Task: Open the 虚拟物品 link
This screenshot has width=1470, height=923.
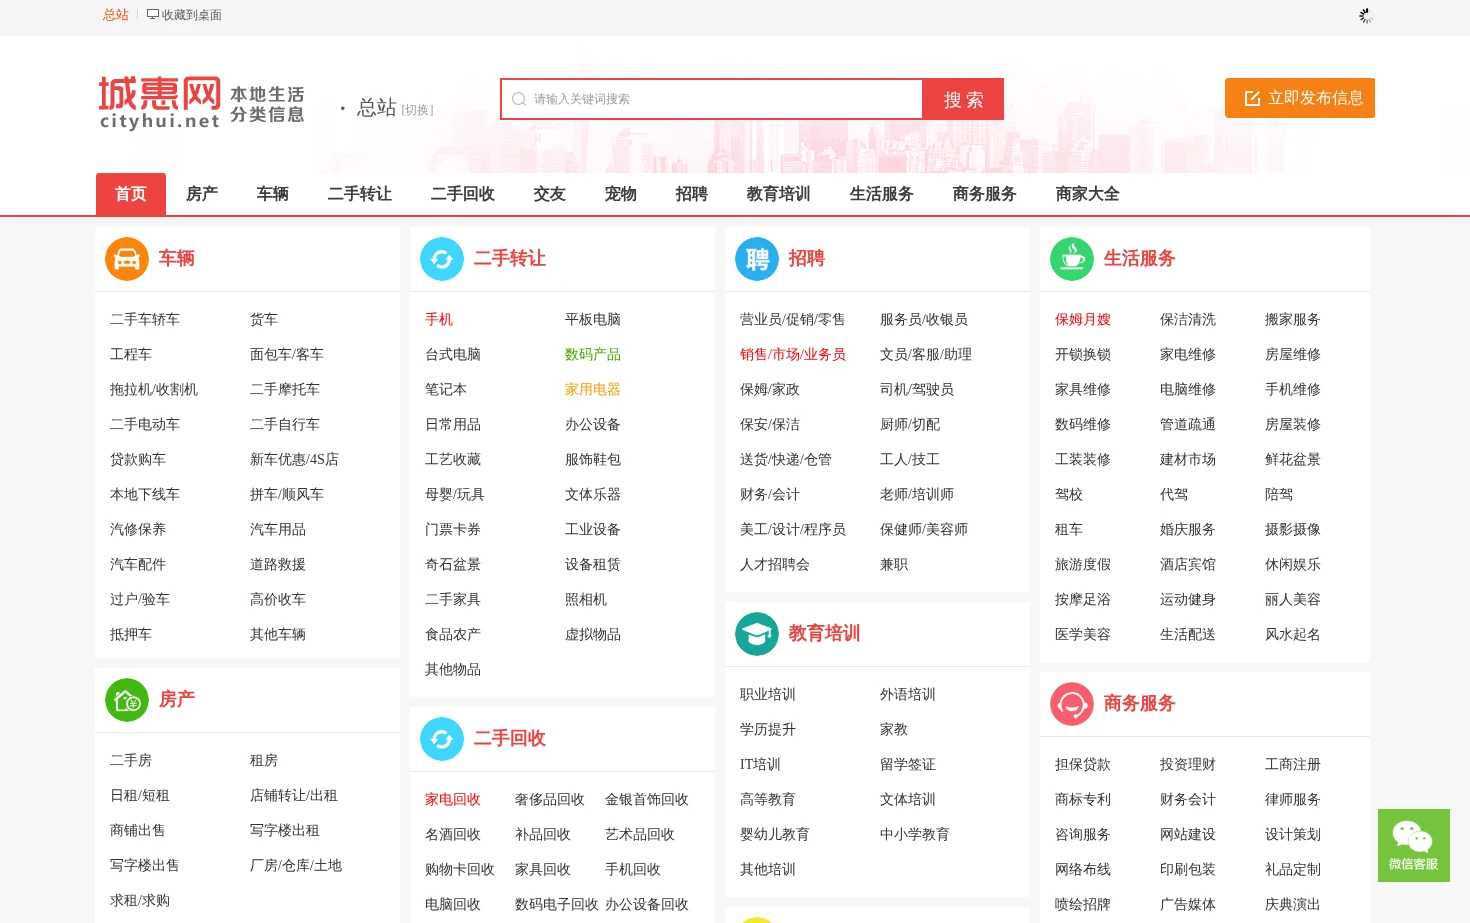Action: 593,635
